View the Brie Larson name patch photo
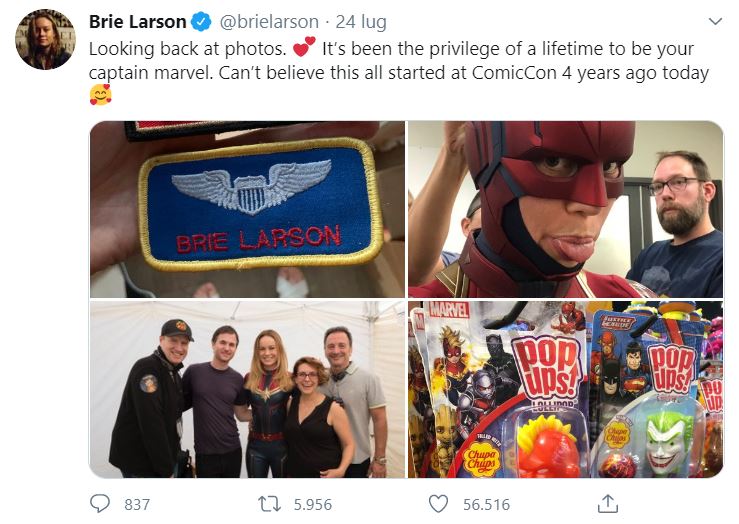 click(x=247, y=209)
